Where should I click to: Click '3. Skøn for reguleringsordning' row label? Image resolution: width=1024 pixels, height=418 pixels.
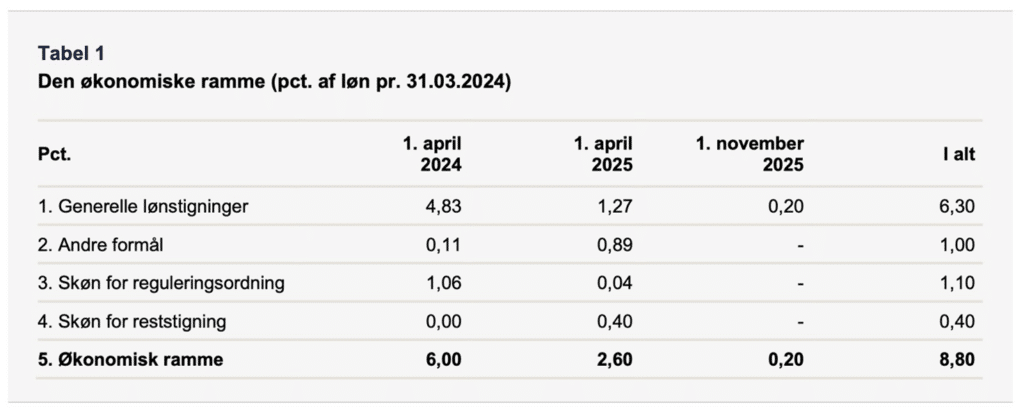pyautogui.click(x=161, y=283)
